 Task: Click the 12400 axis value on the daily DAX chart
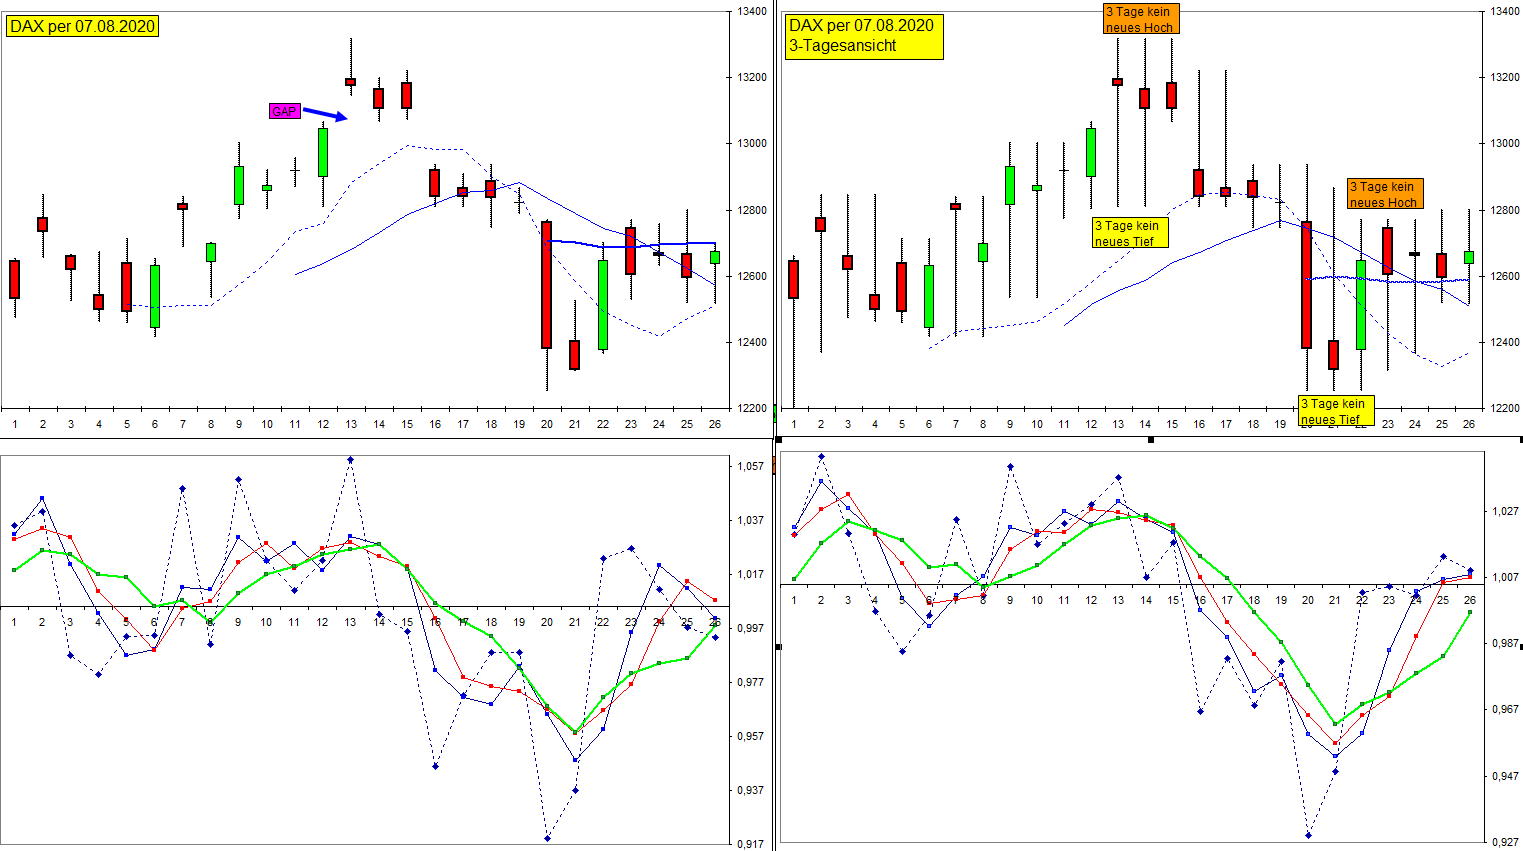click(x=753, y=343)
